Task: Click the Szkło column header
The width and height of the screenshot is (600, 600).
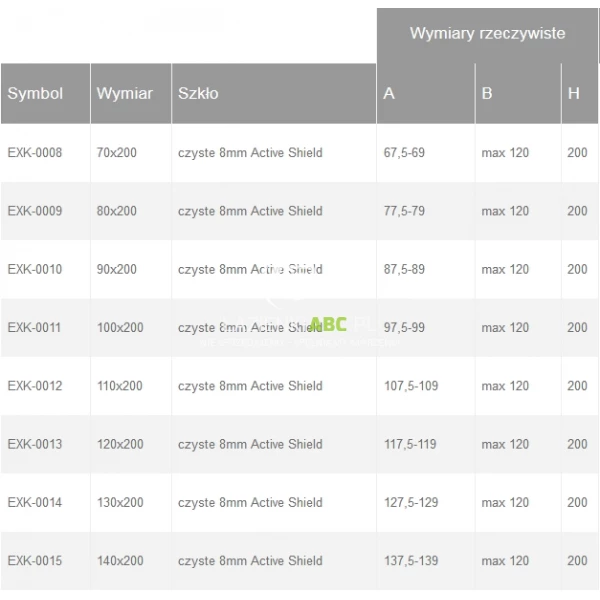Action: [x=198, y=93]
